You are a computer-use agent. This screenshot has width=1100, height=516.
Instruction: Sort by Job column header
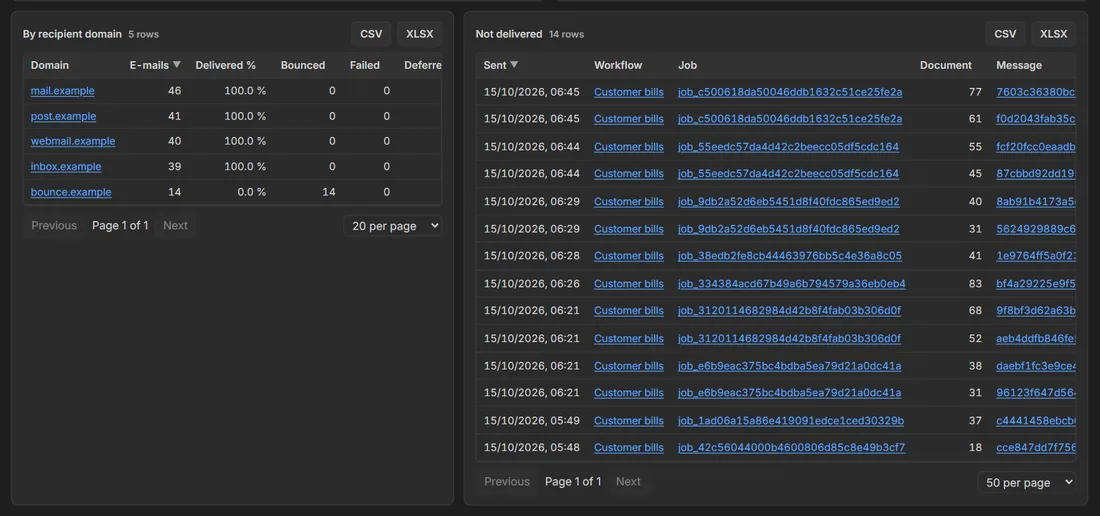point(687,65)
